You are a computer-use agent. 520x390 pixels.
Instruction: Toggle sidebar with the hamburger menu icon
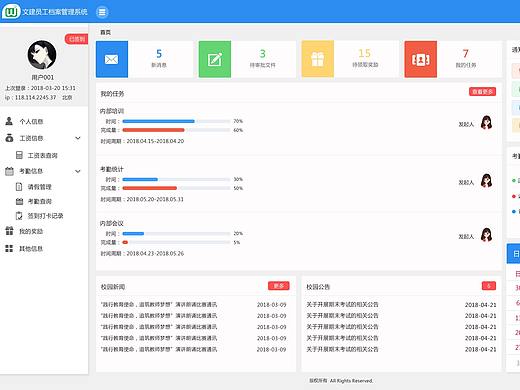coord(102,12)
